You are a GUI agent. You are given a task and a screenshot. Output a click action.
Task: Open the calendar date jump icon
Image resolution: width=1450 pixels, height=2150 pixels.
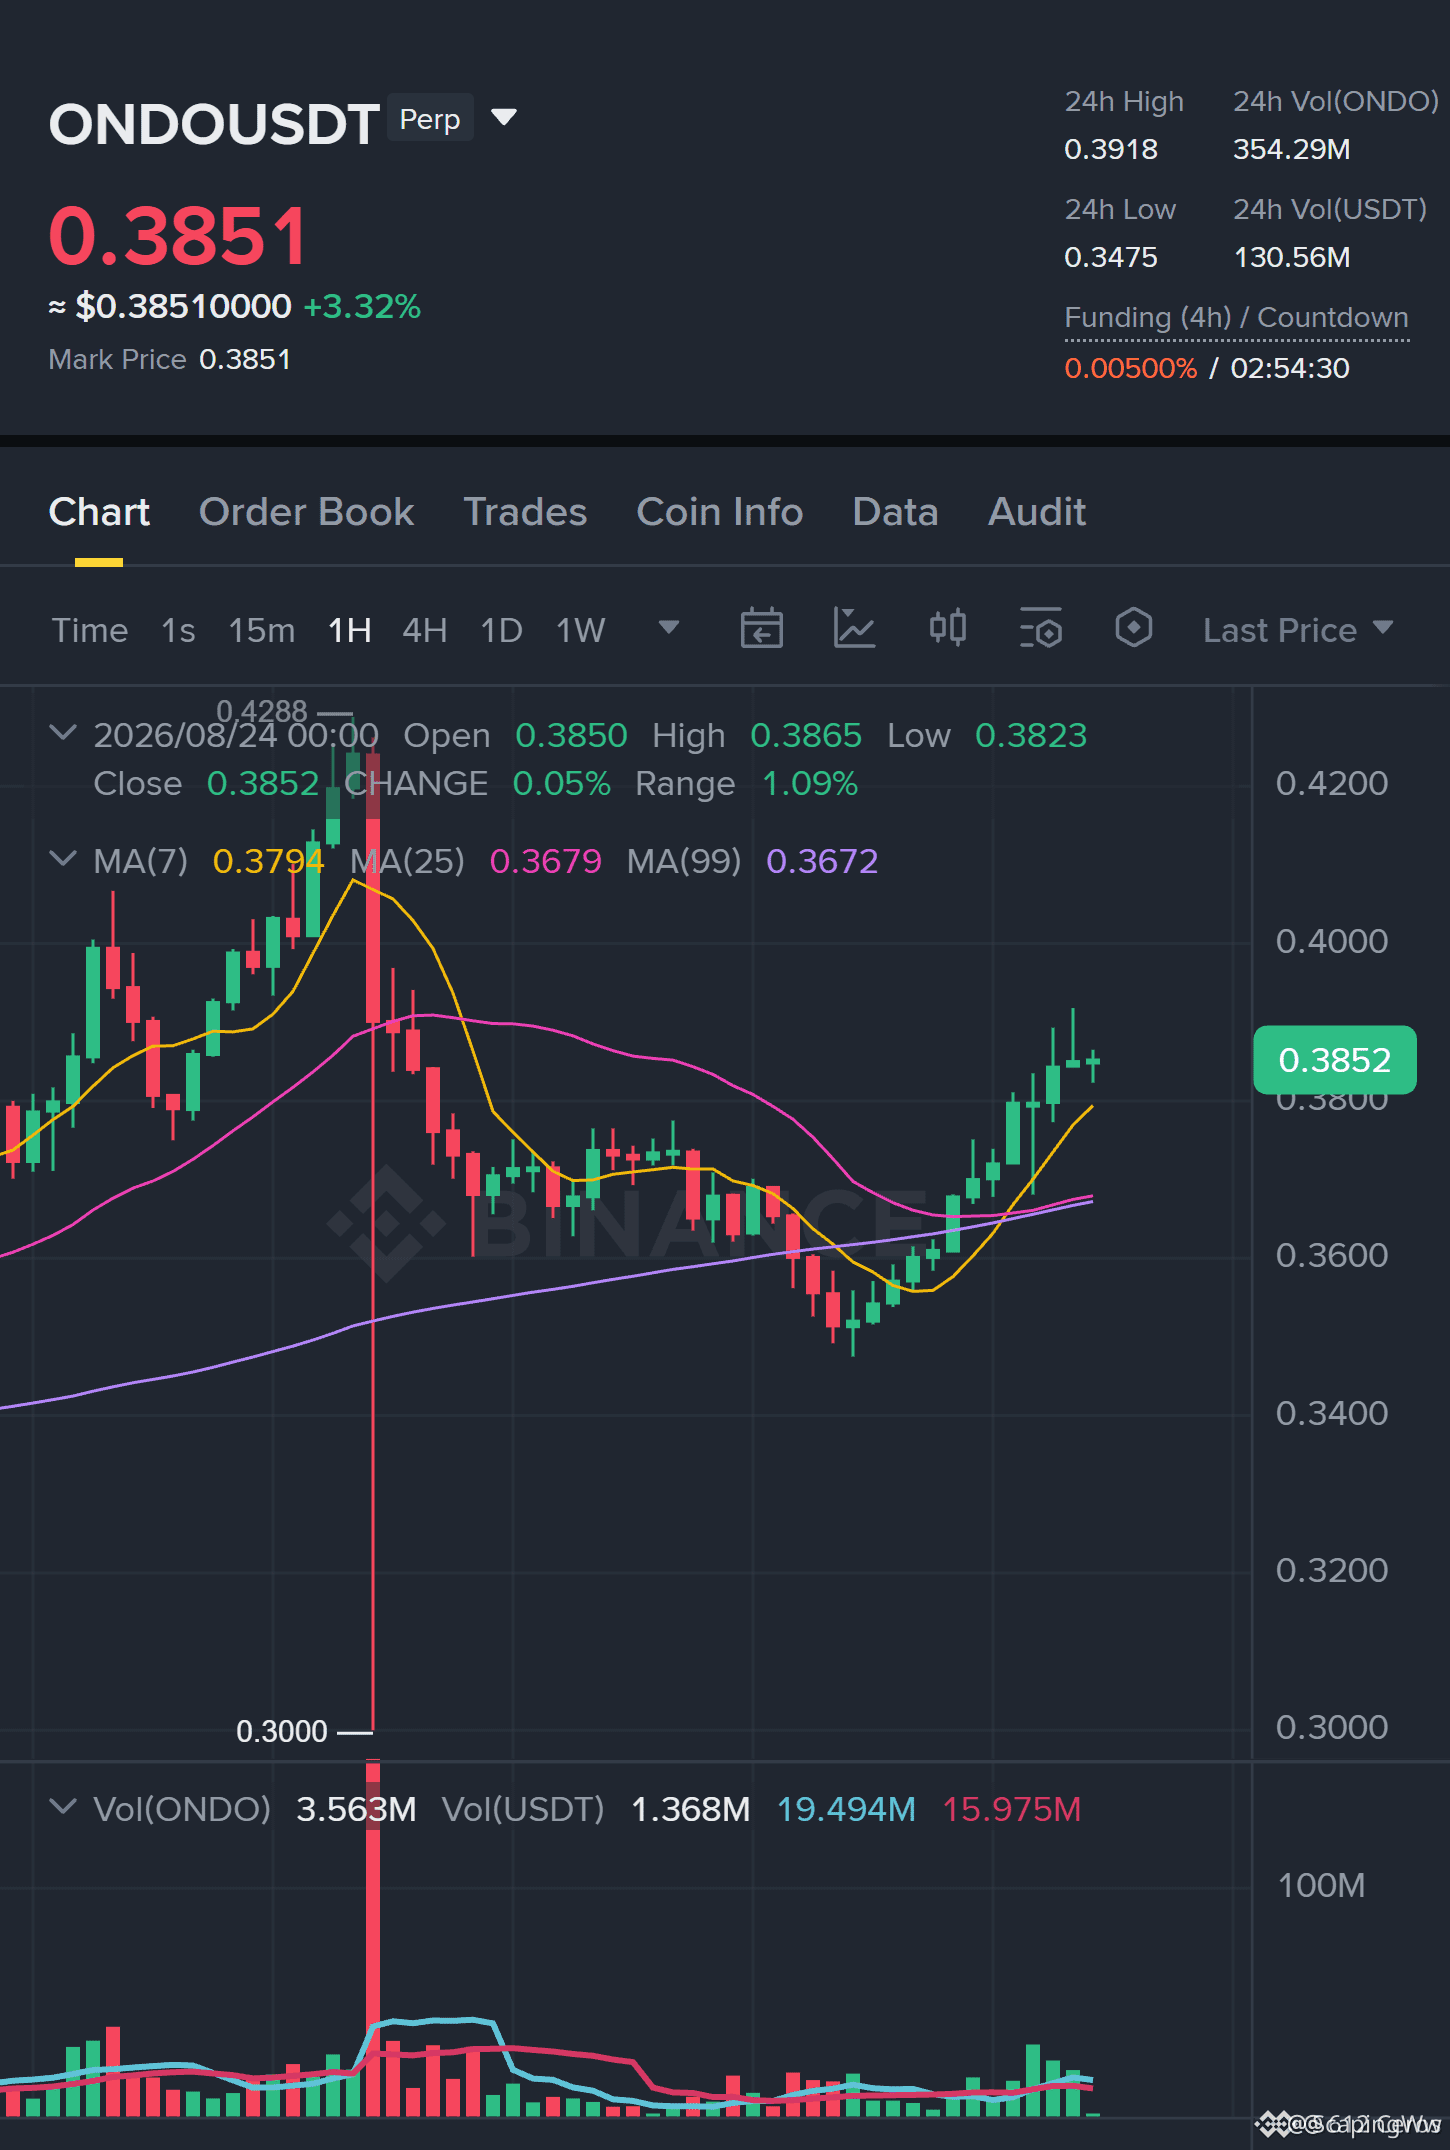tap(761, 629)
